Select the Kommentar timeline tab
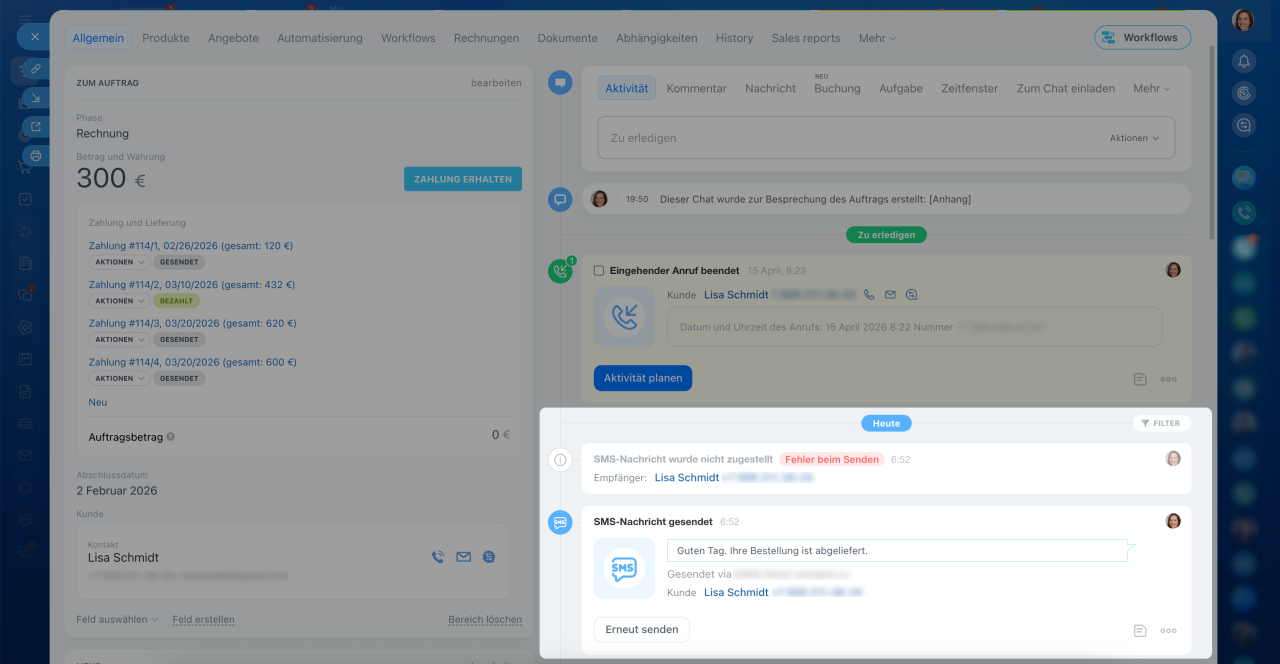Viewport: 1280px width, 664px height. tap(697, 88)
